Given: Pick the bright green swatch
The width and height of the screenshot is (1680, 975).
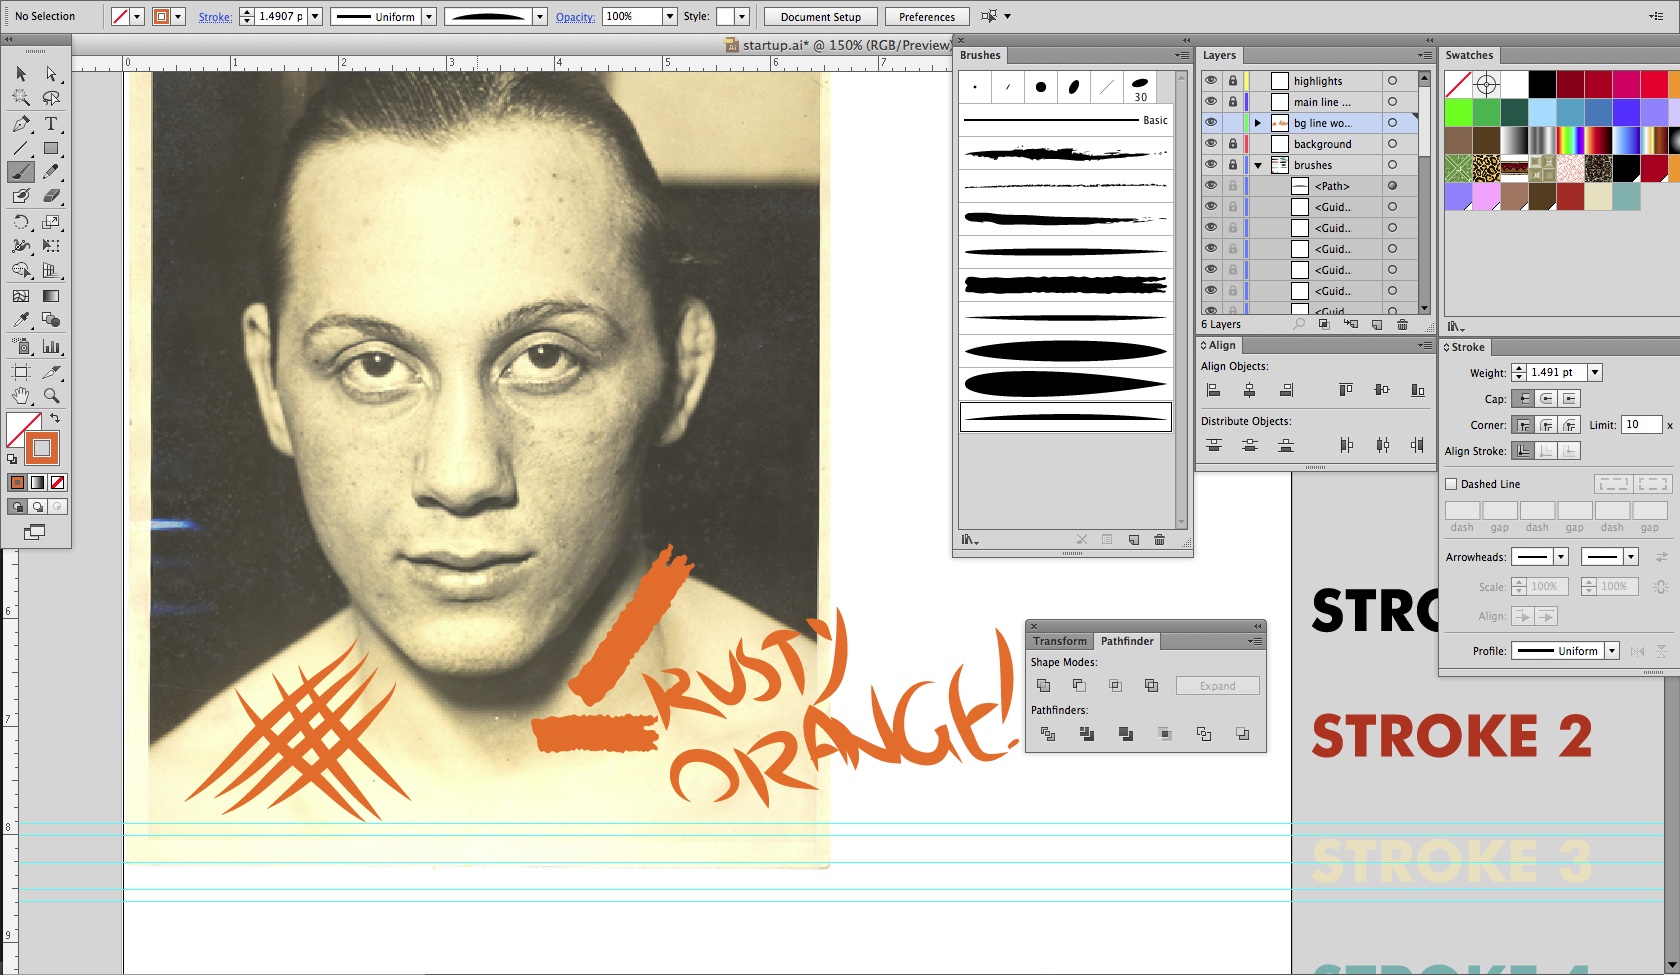Looking at the screenshot, I should (1458, 112).
